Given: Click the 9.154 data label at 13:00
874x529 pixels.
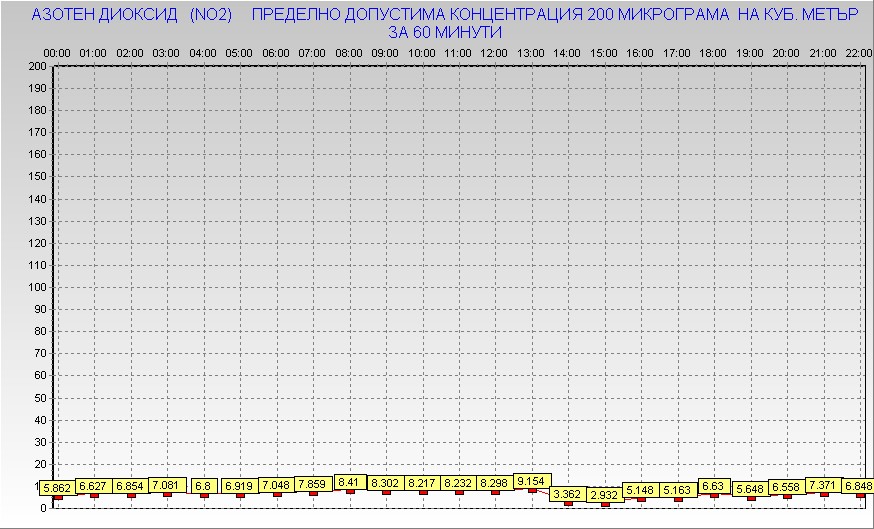Looking at the screenshot, I should 530,481.
